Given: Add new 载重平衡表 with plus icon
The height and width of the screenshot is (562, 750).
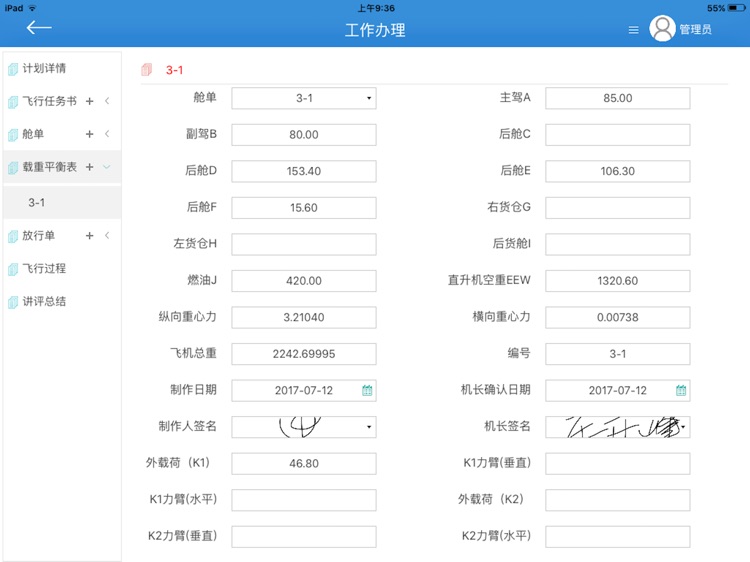Looking at the screenshot, I should (x=89, y=167).
